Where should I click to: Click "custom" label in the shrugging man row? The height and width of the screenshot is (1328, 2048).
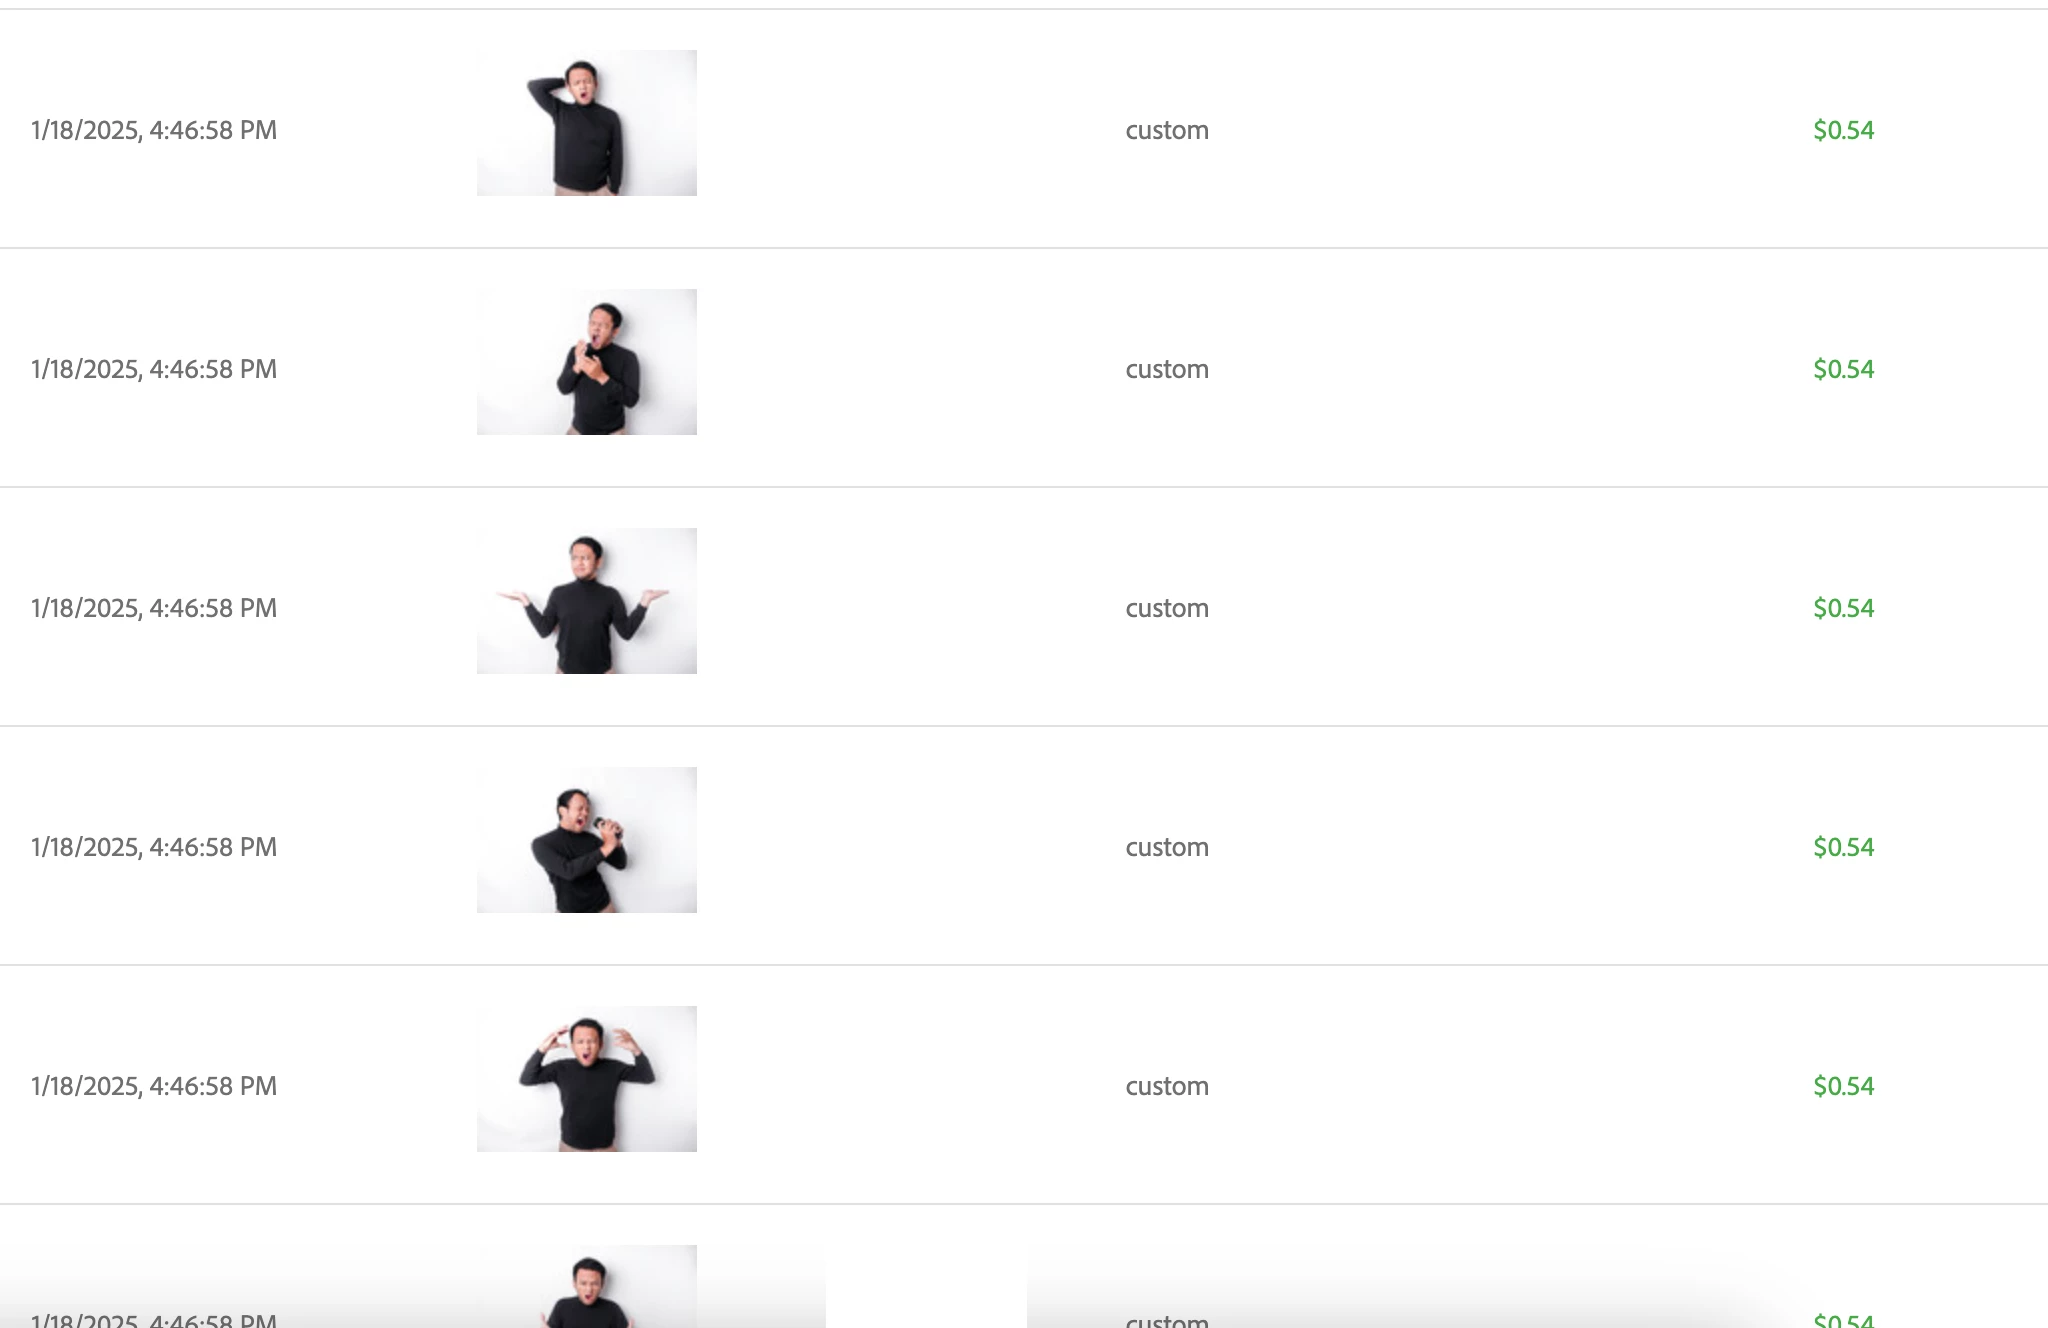click(1167, 608)
